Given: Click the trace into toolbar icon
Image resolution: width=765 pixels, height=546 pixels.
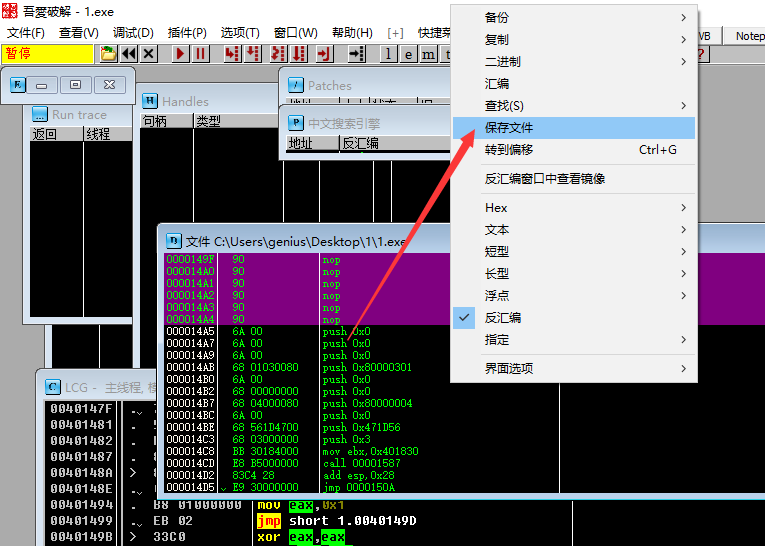Looking at the screenshot, I should [279, 54].
